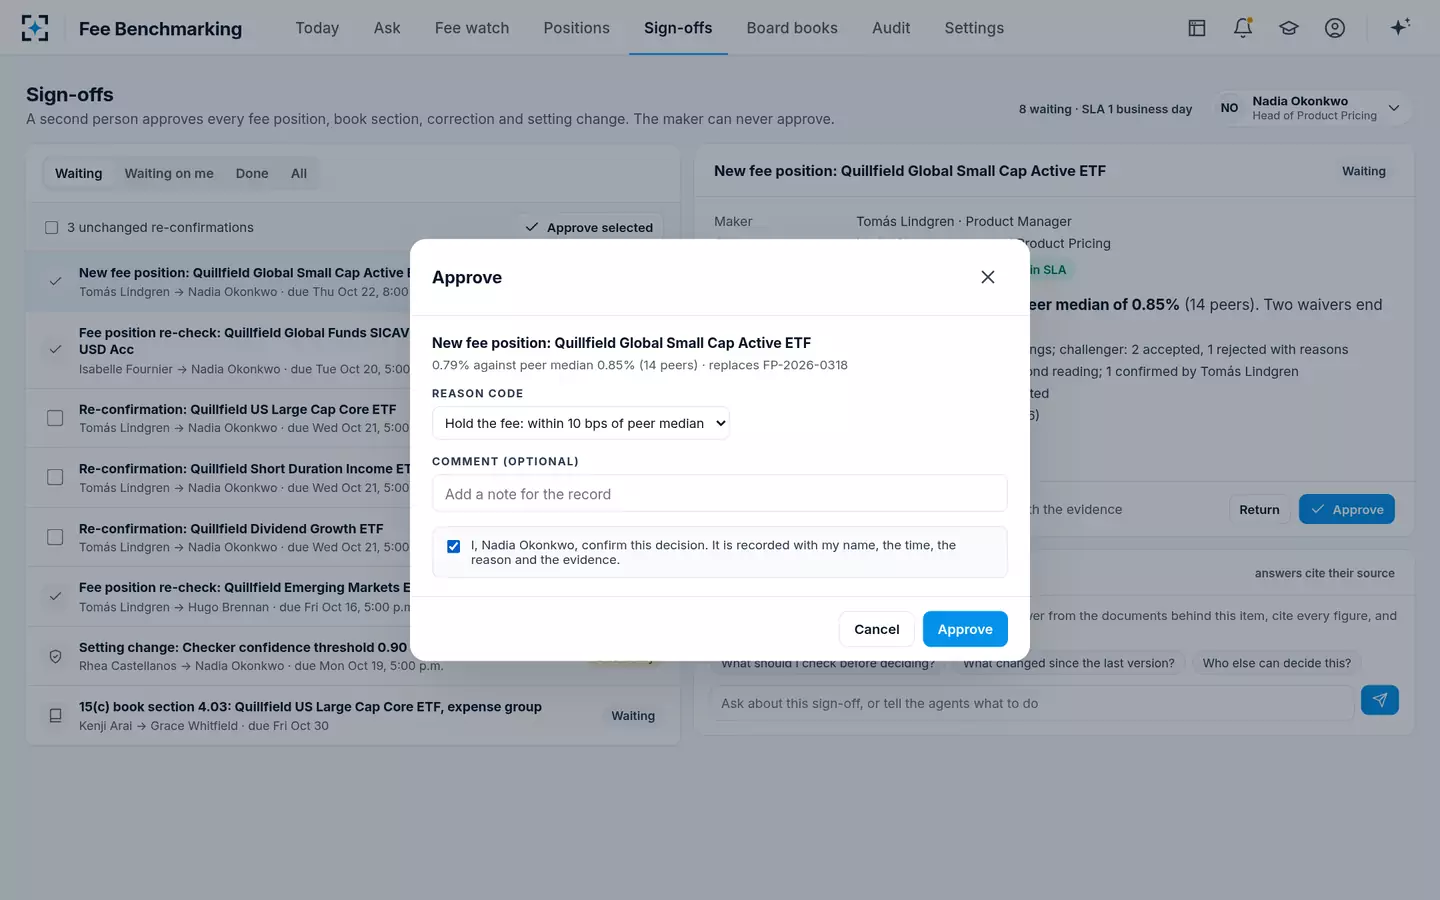This screenshot has height=900, width=1440.
Task: Open the learning graduation cap icon
Action: pos(1289,28)
